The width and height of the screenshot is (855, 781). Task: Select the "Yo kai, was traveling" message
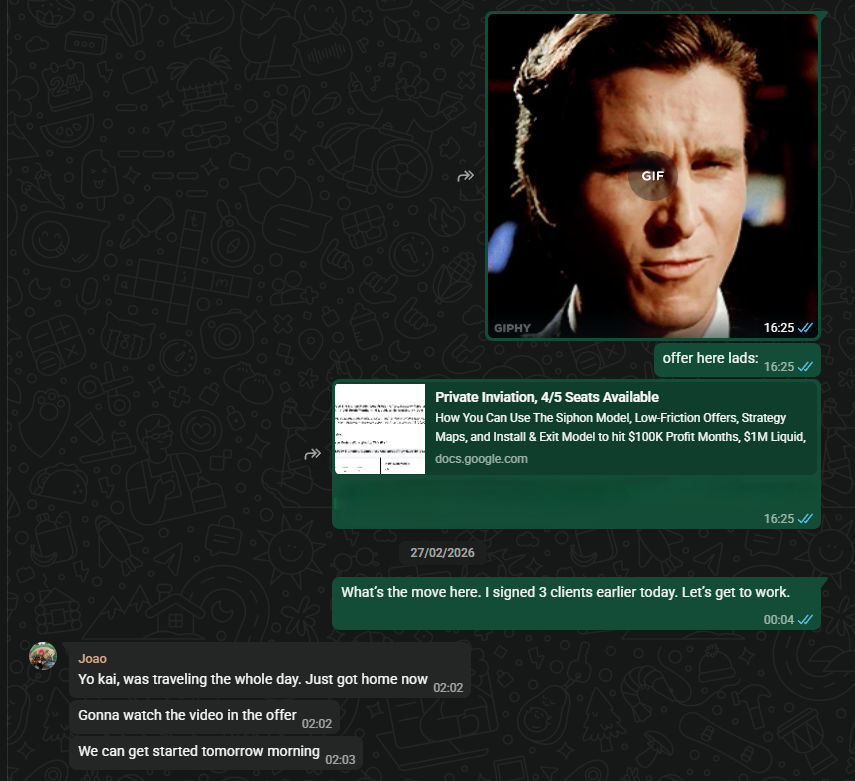point(252,680)
